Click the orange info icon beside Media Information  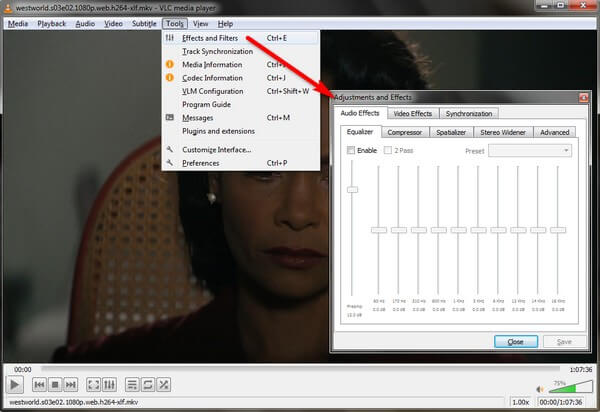click(x=170, y=64)
